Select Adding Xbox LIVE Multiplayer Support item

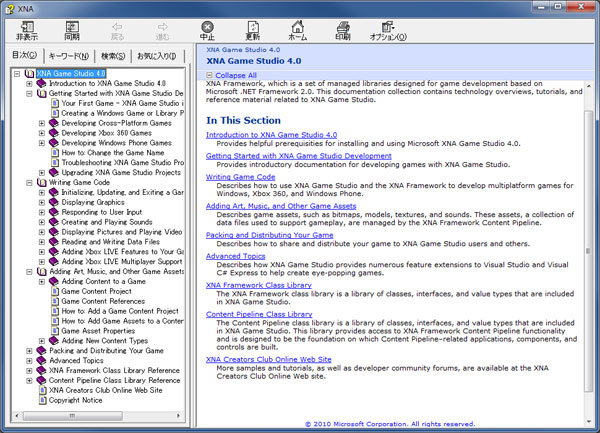click(122, 262)
